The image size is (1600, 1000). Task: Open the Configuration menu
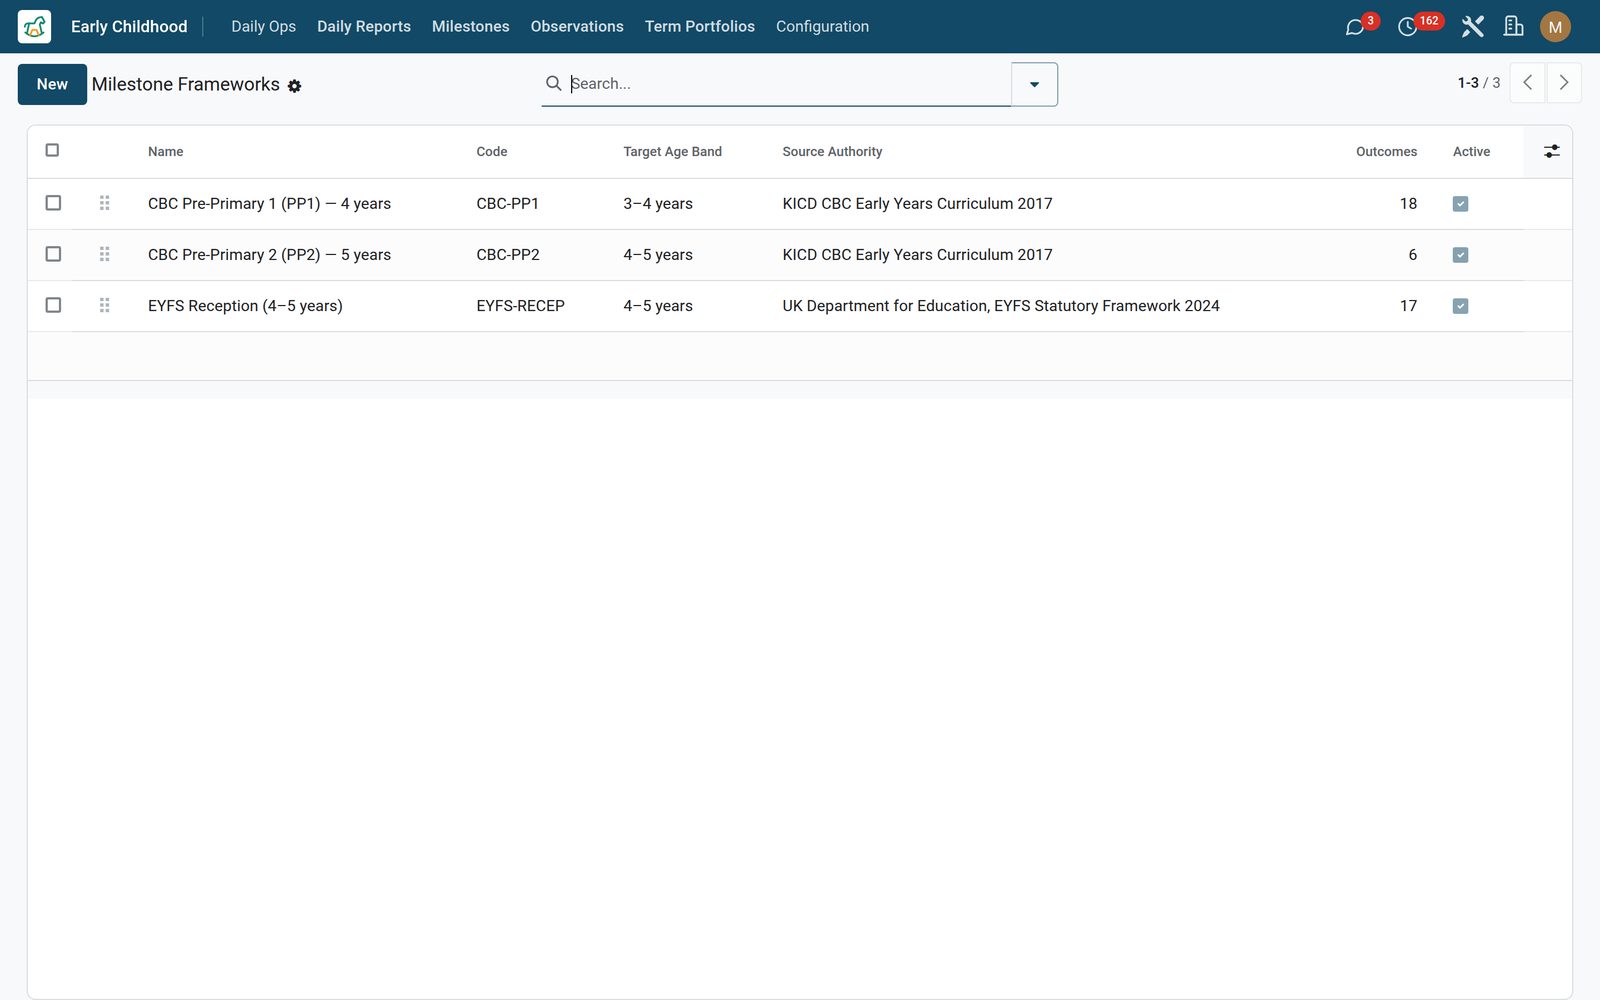pos(822,26)
